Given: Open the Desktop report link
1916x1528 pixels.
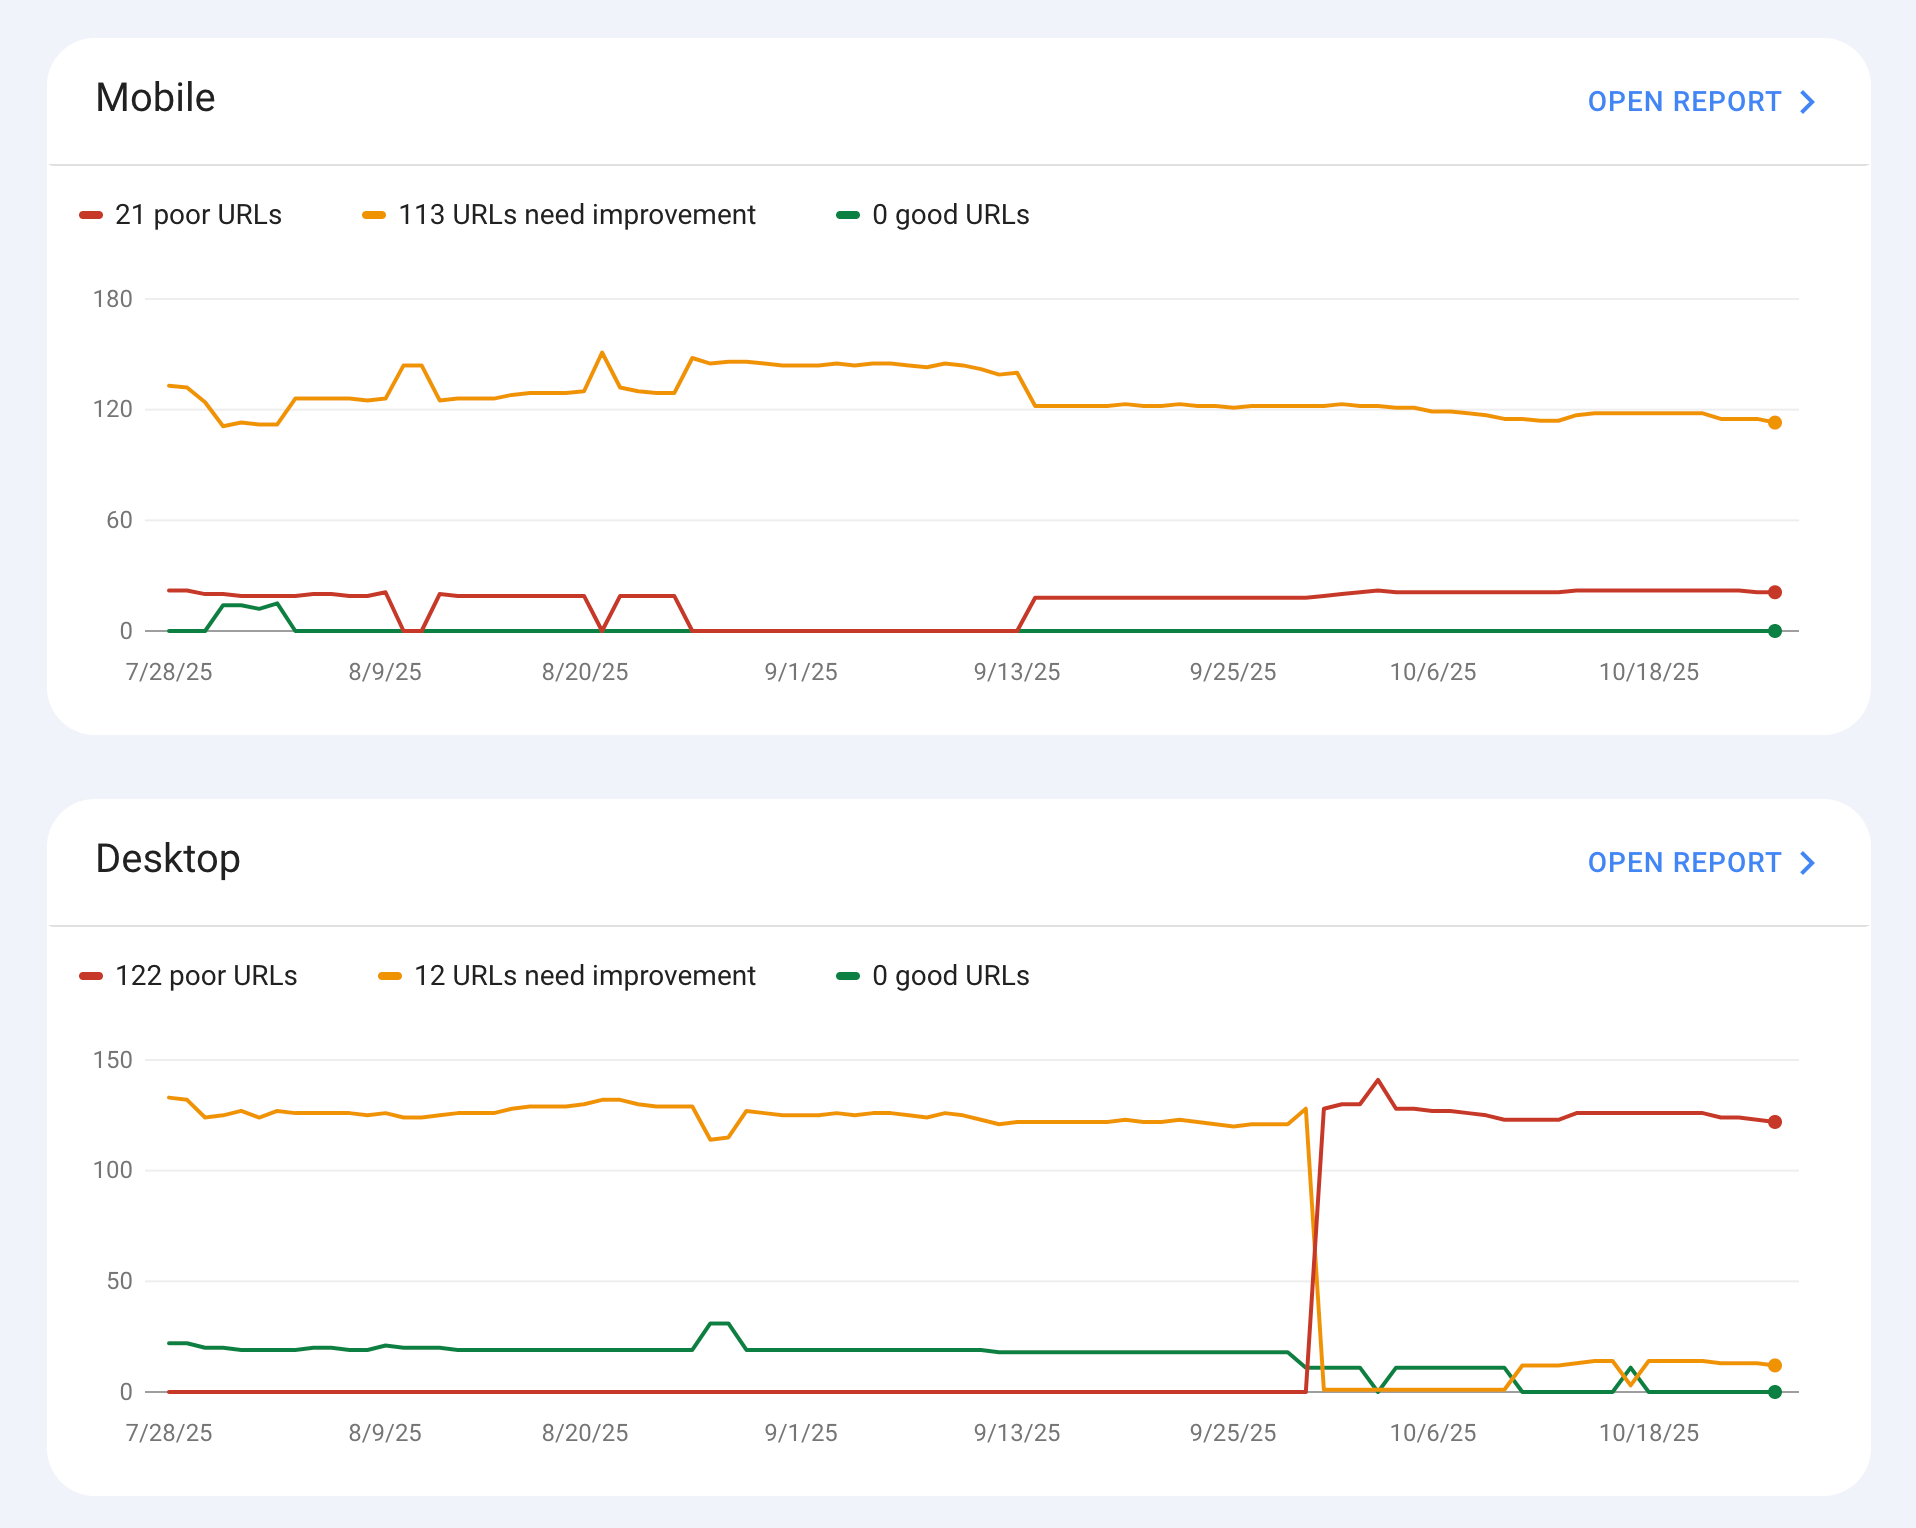Looking at the screenshot, I should [1684, 863].
